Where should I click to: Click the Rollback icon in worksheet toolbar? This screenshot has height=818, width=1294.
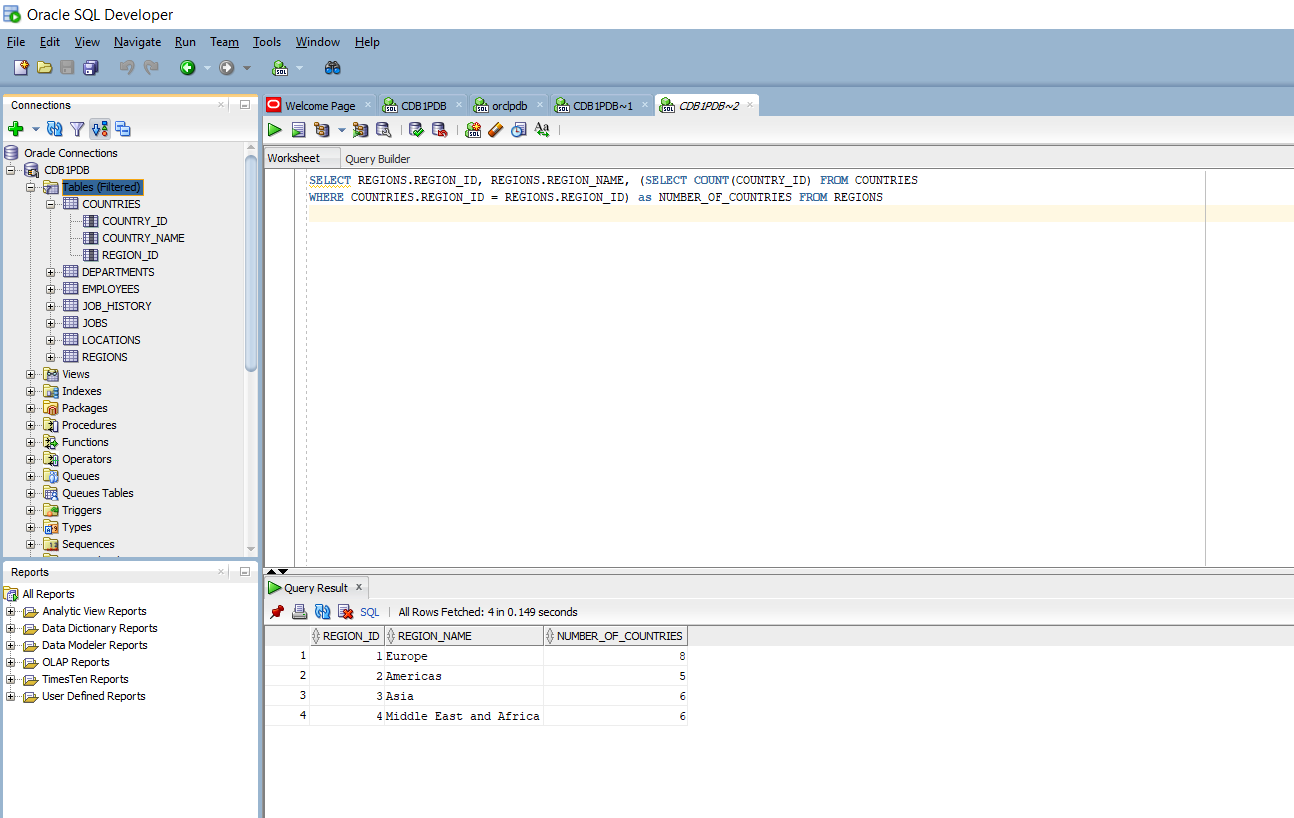click(439, 130)
